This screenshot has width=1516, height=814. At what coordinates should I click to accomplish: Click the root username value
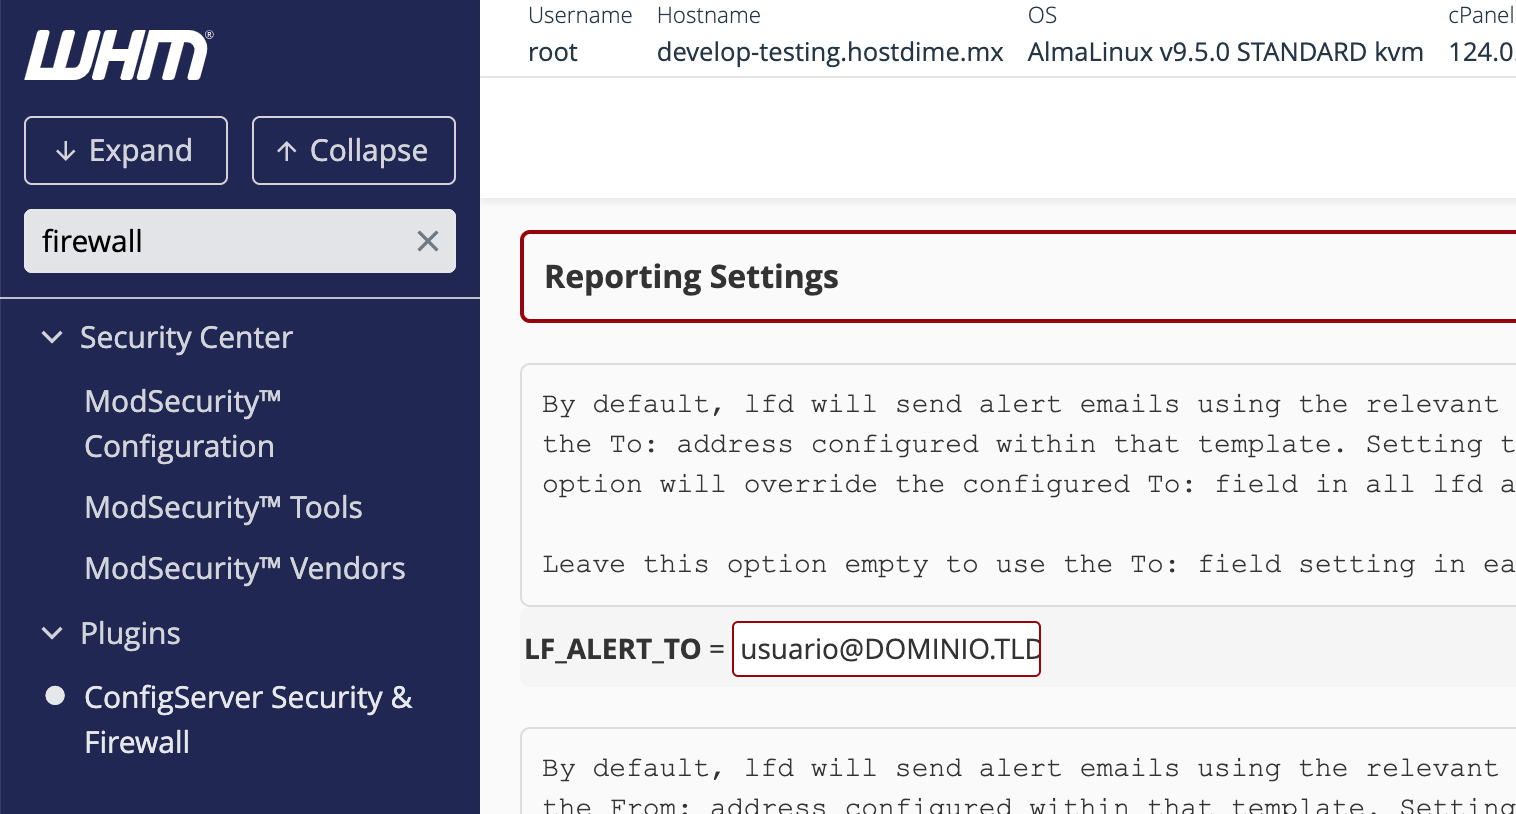[553, 52]
